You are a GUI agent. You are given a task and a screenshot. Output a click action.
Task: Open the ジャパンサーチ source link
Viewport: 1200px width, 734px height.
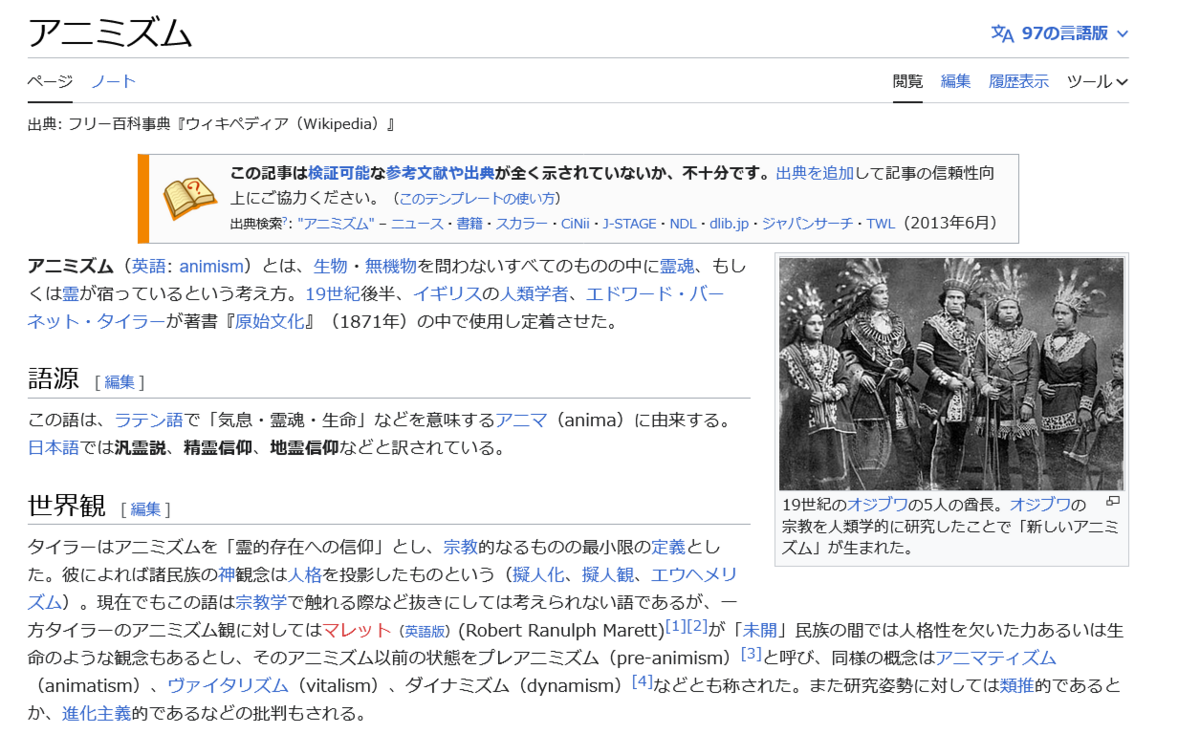pyautogui.click(x=807, y=224)
